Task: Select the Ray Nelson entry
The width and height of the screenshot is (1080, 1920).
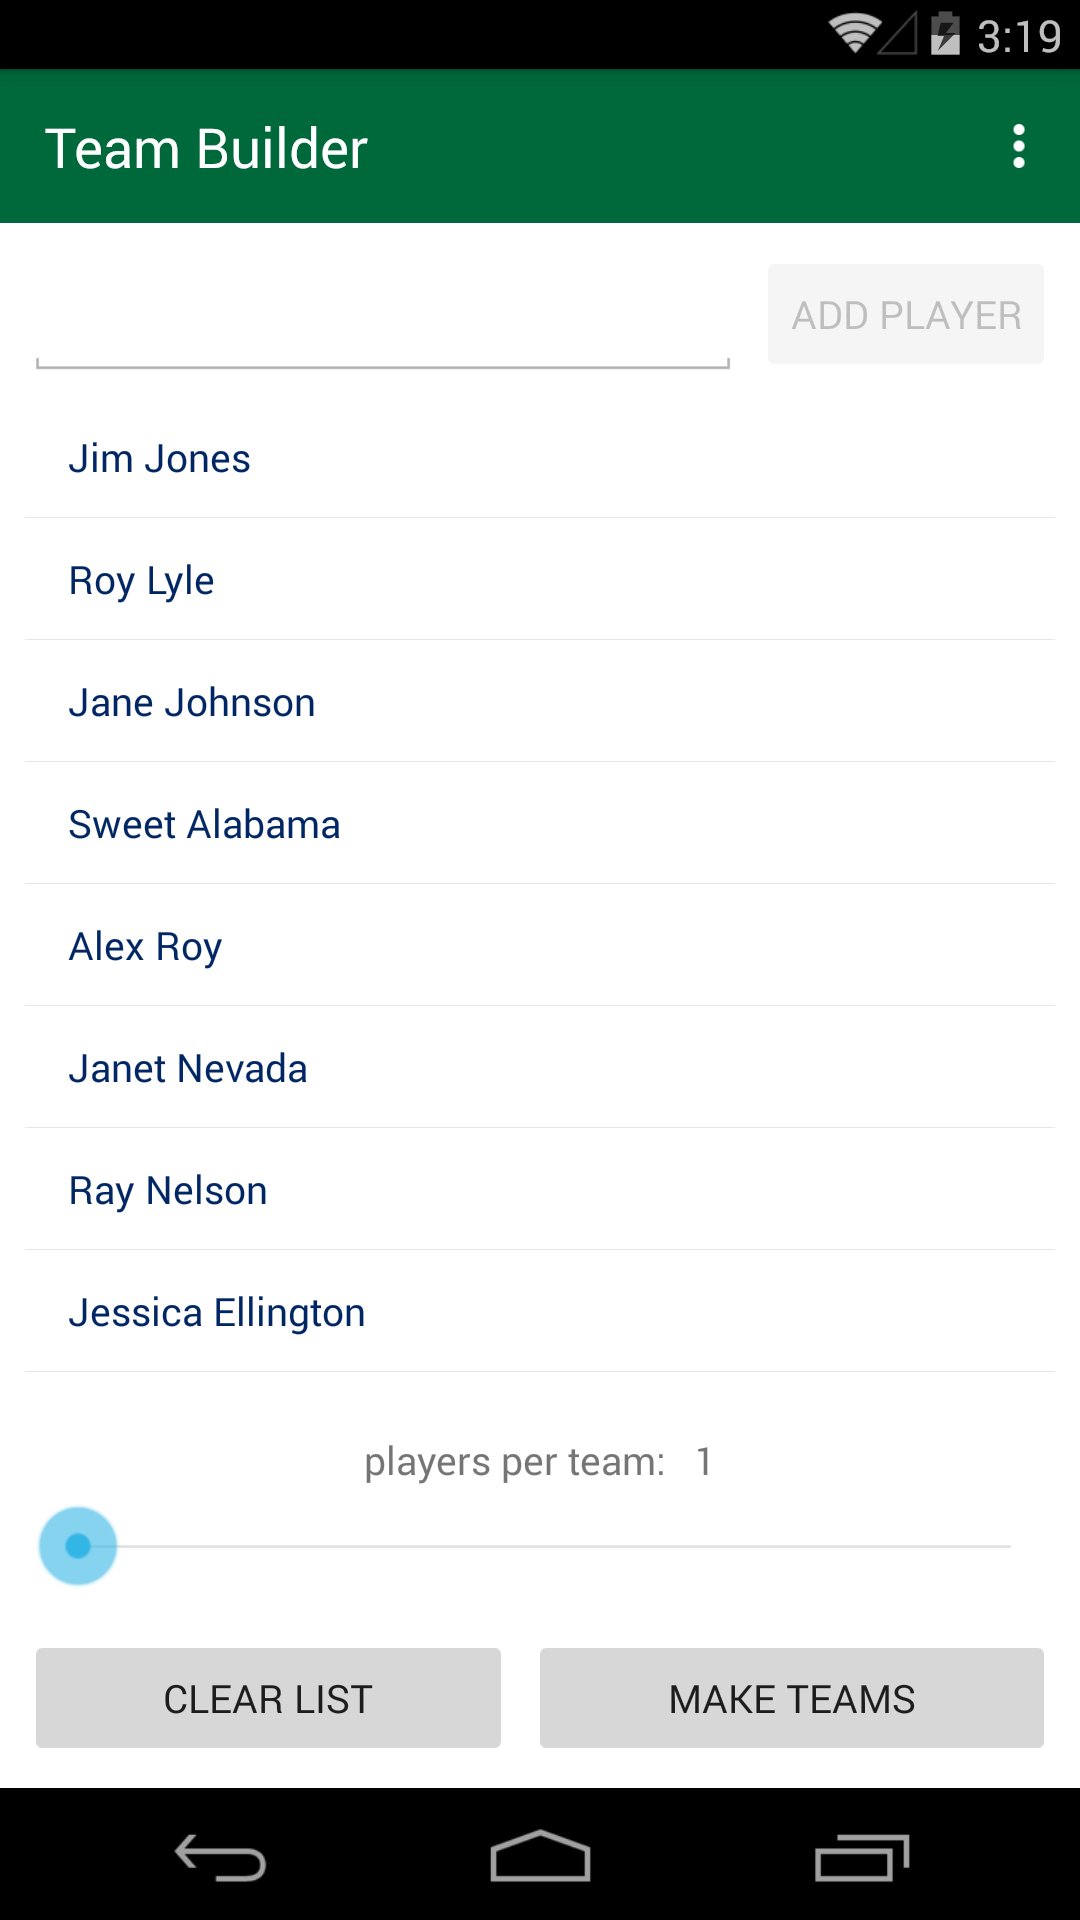Action: (168, 1191)
